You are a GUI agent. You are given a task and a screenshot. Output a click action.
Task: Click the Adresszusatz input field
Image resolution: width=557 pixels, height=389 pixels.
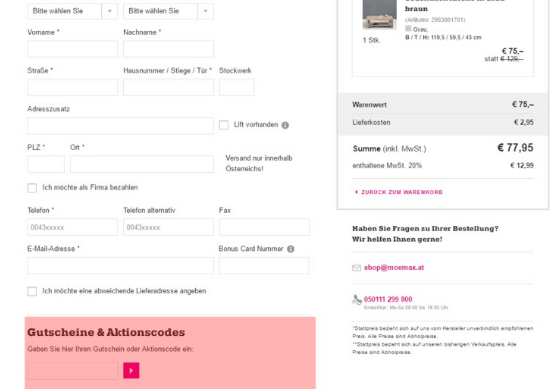click(x=120, y=126)
